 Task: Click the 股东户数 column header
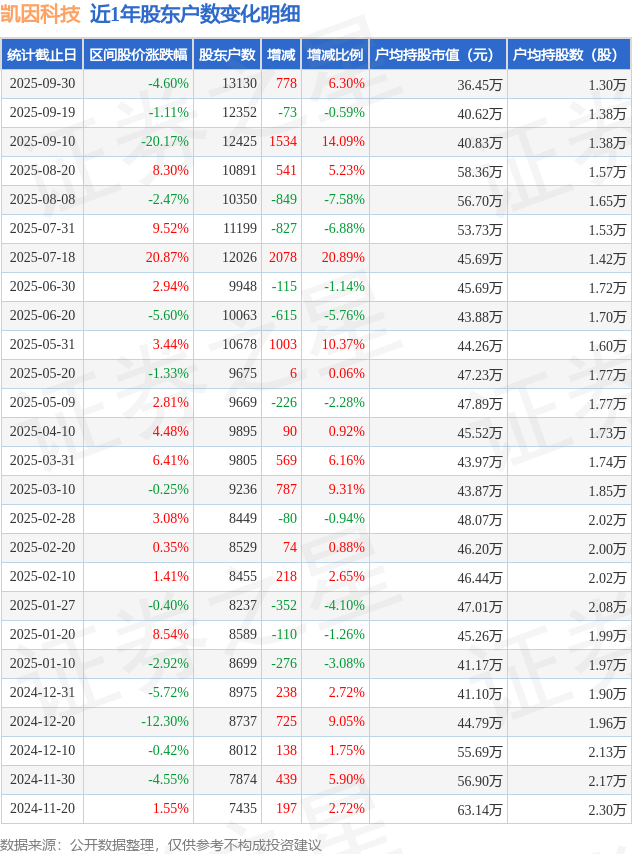coord(226,55)
